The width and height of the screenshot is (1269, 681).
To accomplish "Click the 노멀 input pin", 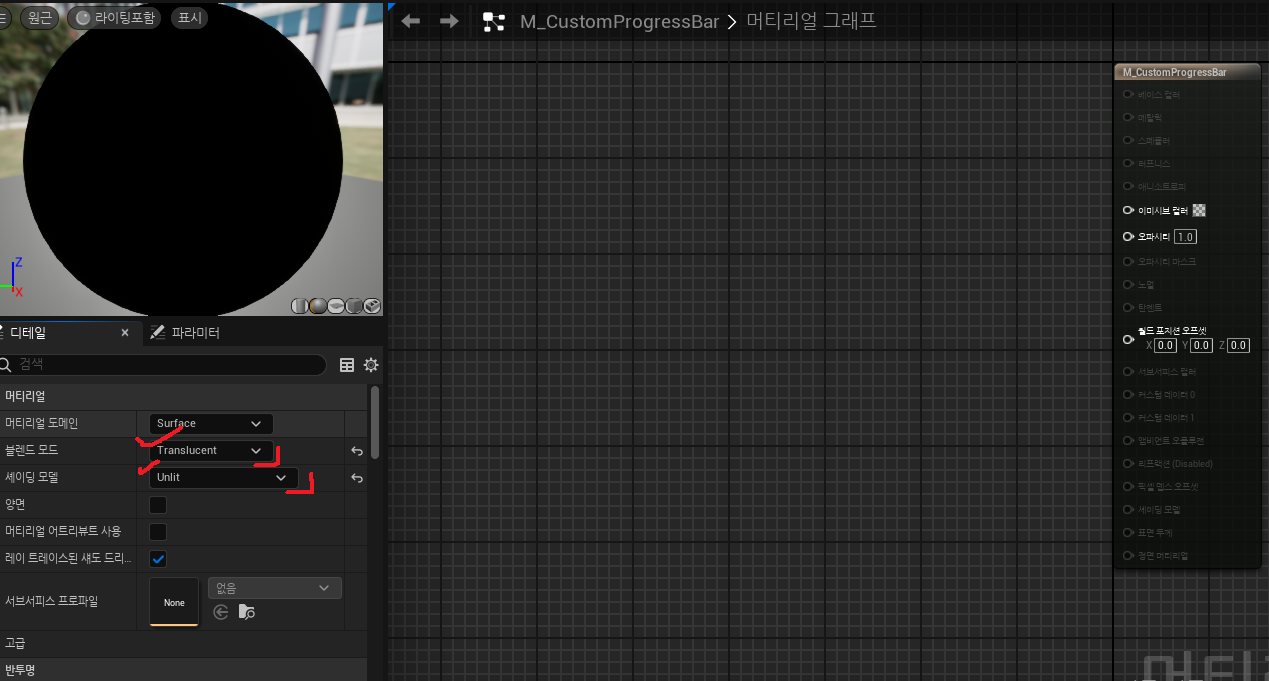I will tap(1128, 284).
